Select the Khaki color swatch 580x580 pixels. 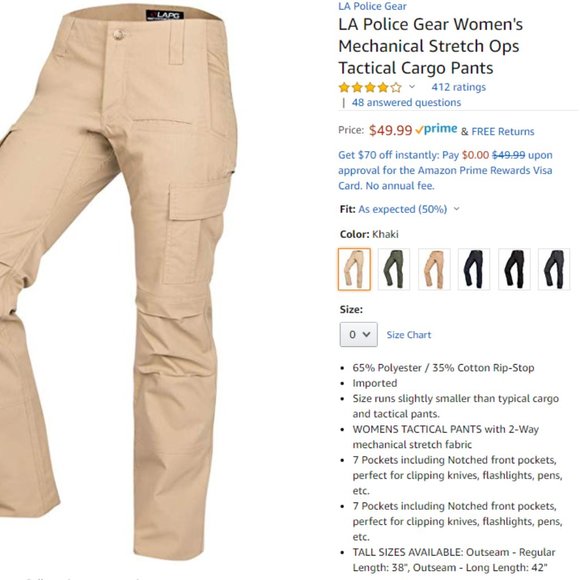tap(354, 269)
